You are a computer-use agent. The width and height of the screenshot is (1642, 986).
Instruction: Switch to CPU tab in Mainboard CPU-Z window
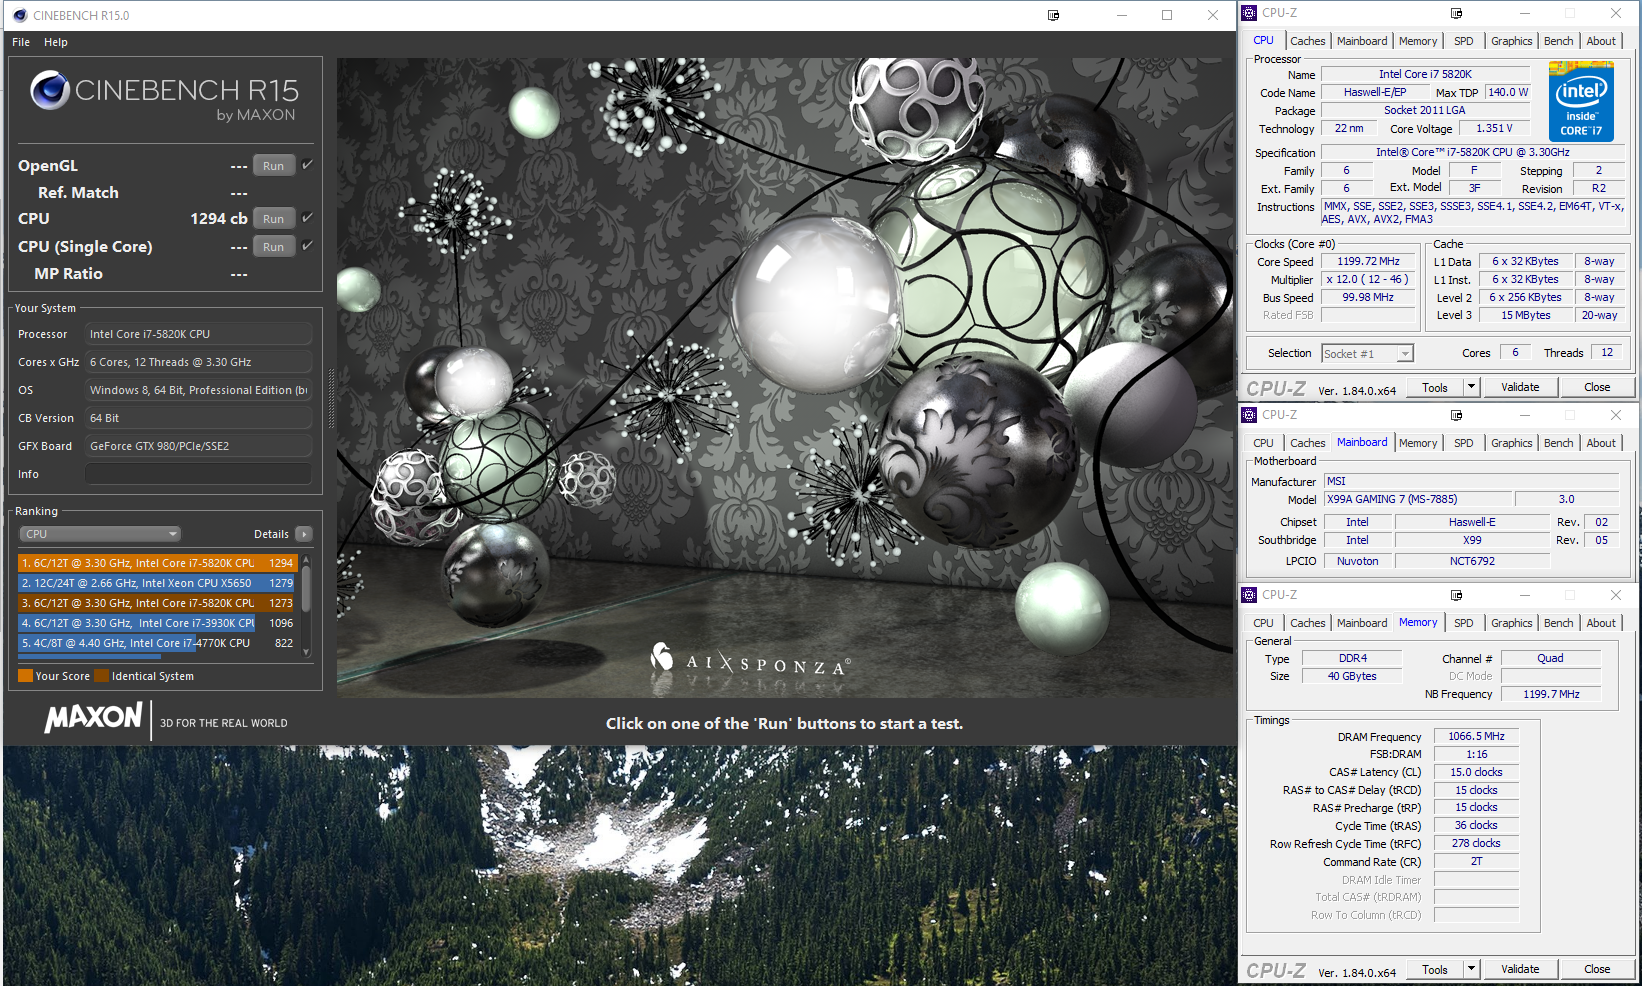pyautogui.click(x=1263, y=443)
